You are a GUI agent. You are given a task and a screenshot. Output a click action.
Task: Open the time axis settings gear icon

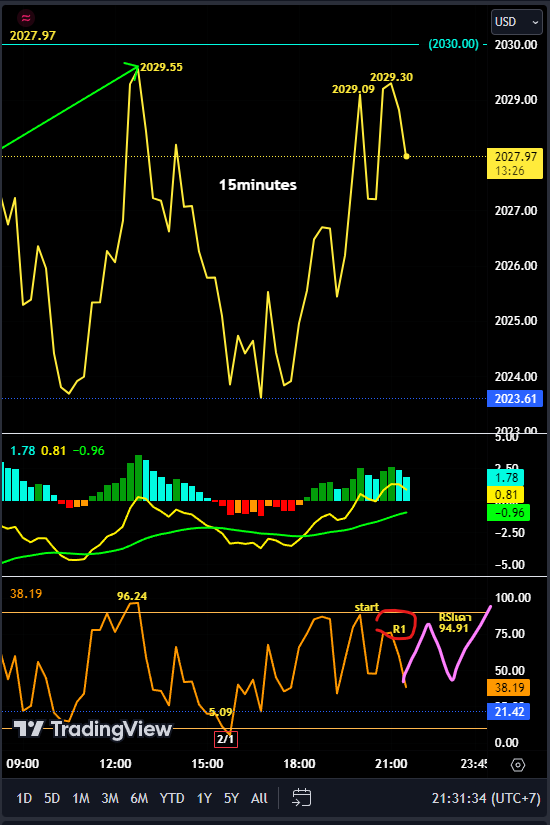(518, 764)
